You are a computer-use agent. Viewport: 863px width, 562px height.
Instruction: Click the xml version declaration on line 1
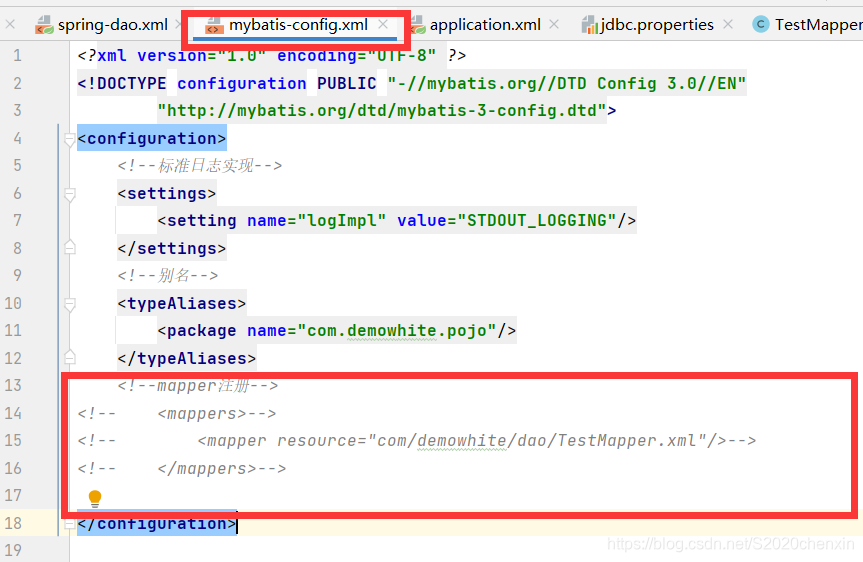coord(272,56)
